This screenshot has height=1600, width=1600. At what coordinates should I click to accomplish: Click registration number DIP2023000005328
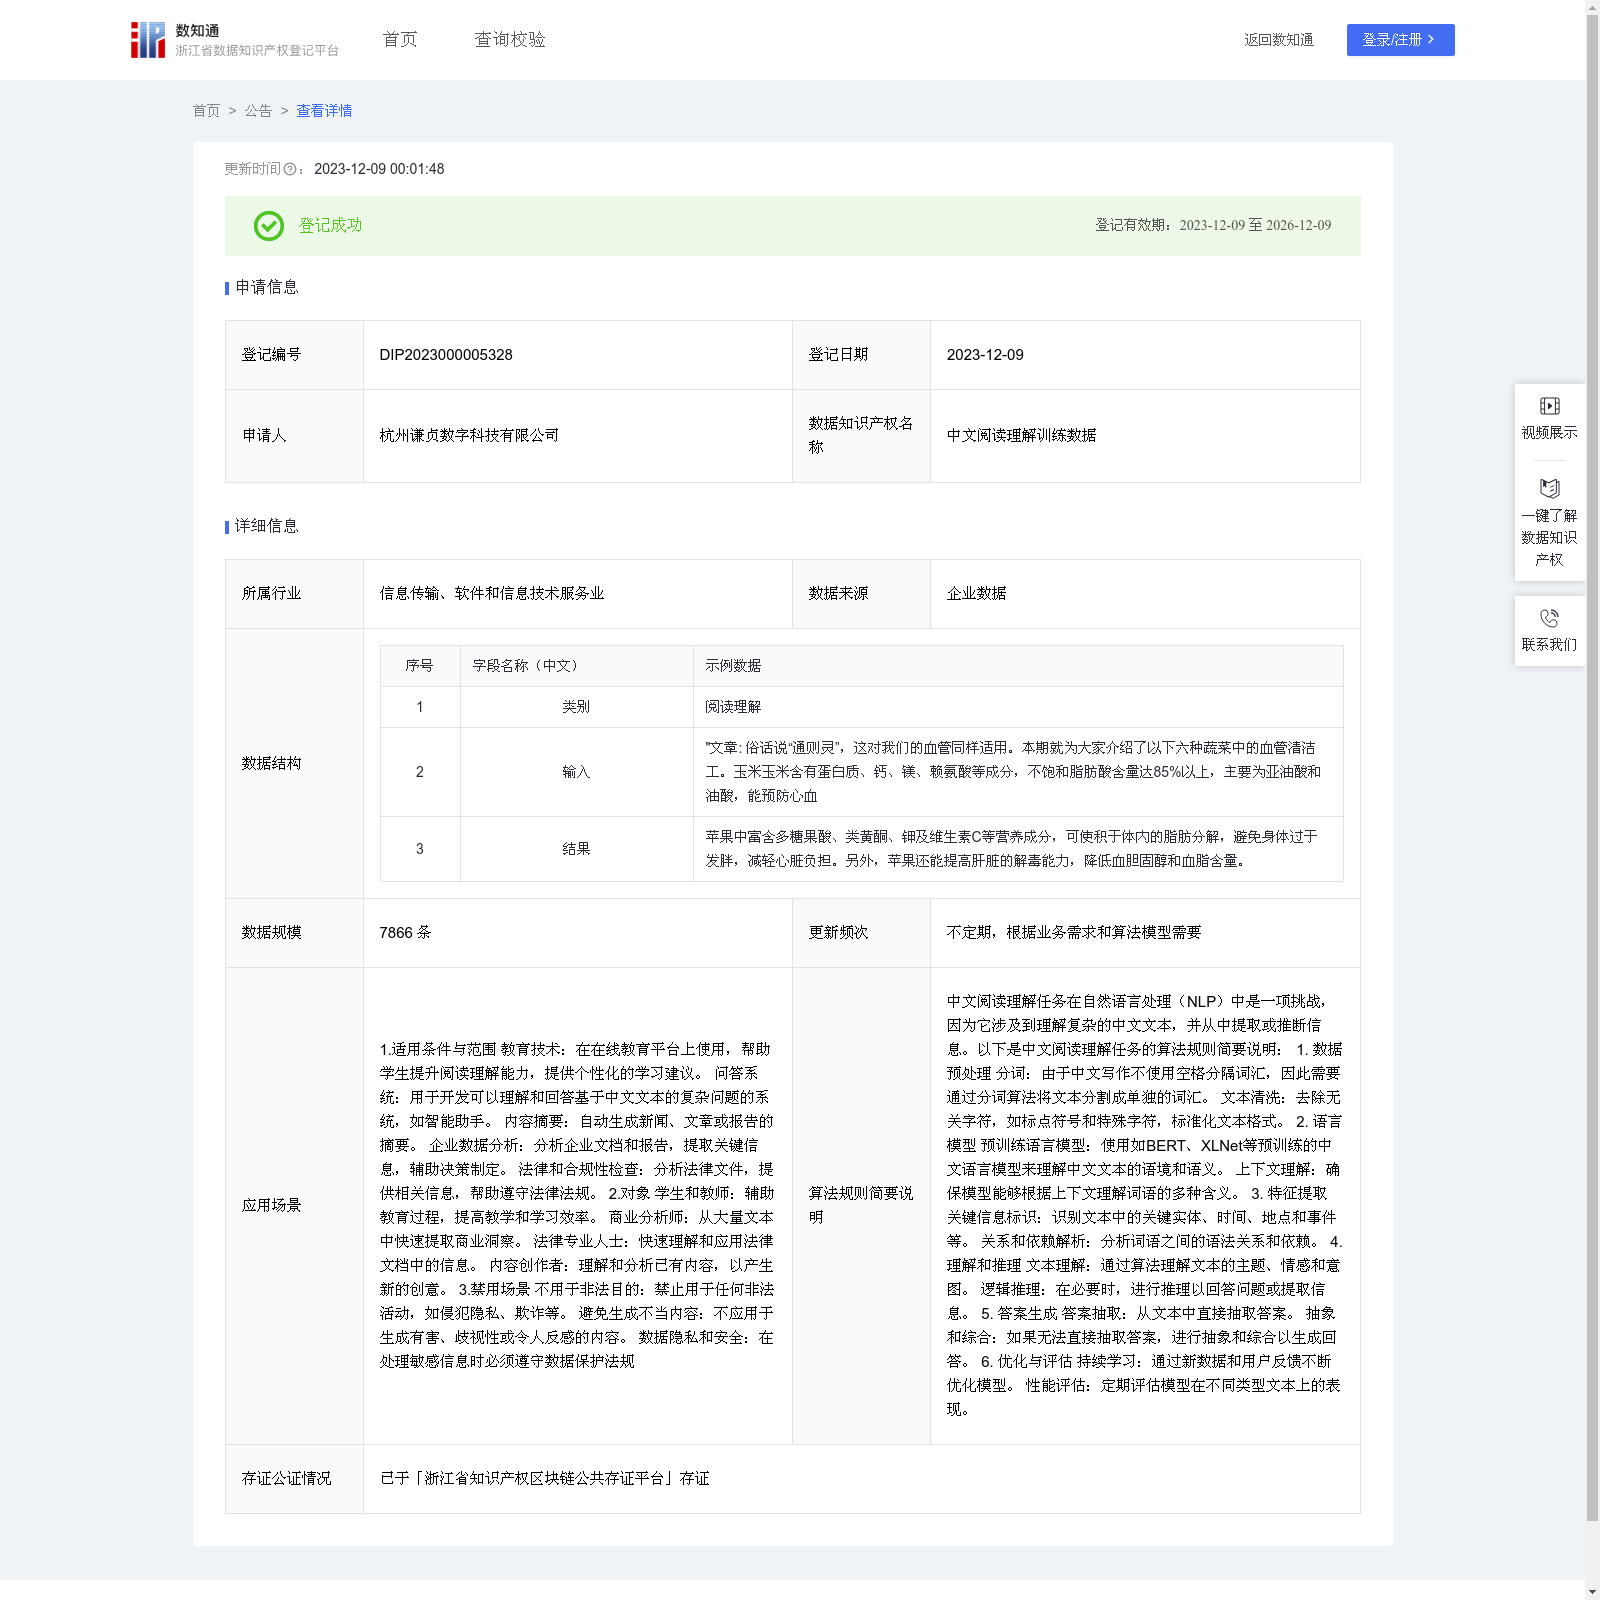tap(446, 355)
